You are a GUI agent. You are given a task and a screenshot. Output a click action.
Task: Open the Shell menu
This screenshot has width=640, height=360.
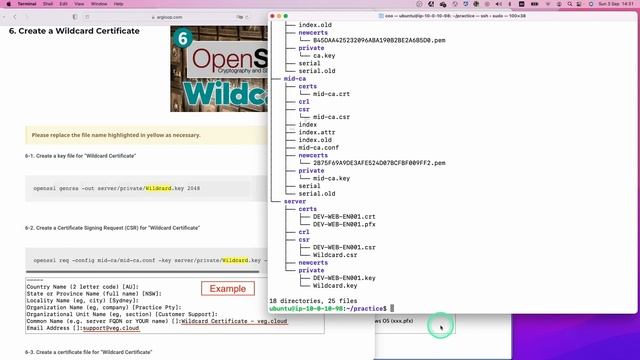point(48,4)
